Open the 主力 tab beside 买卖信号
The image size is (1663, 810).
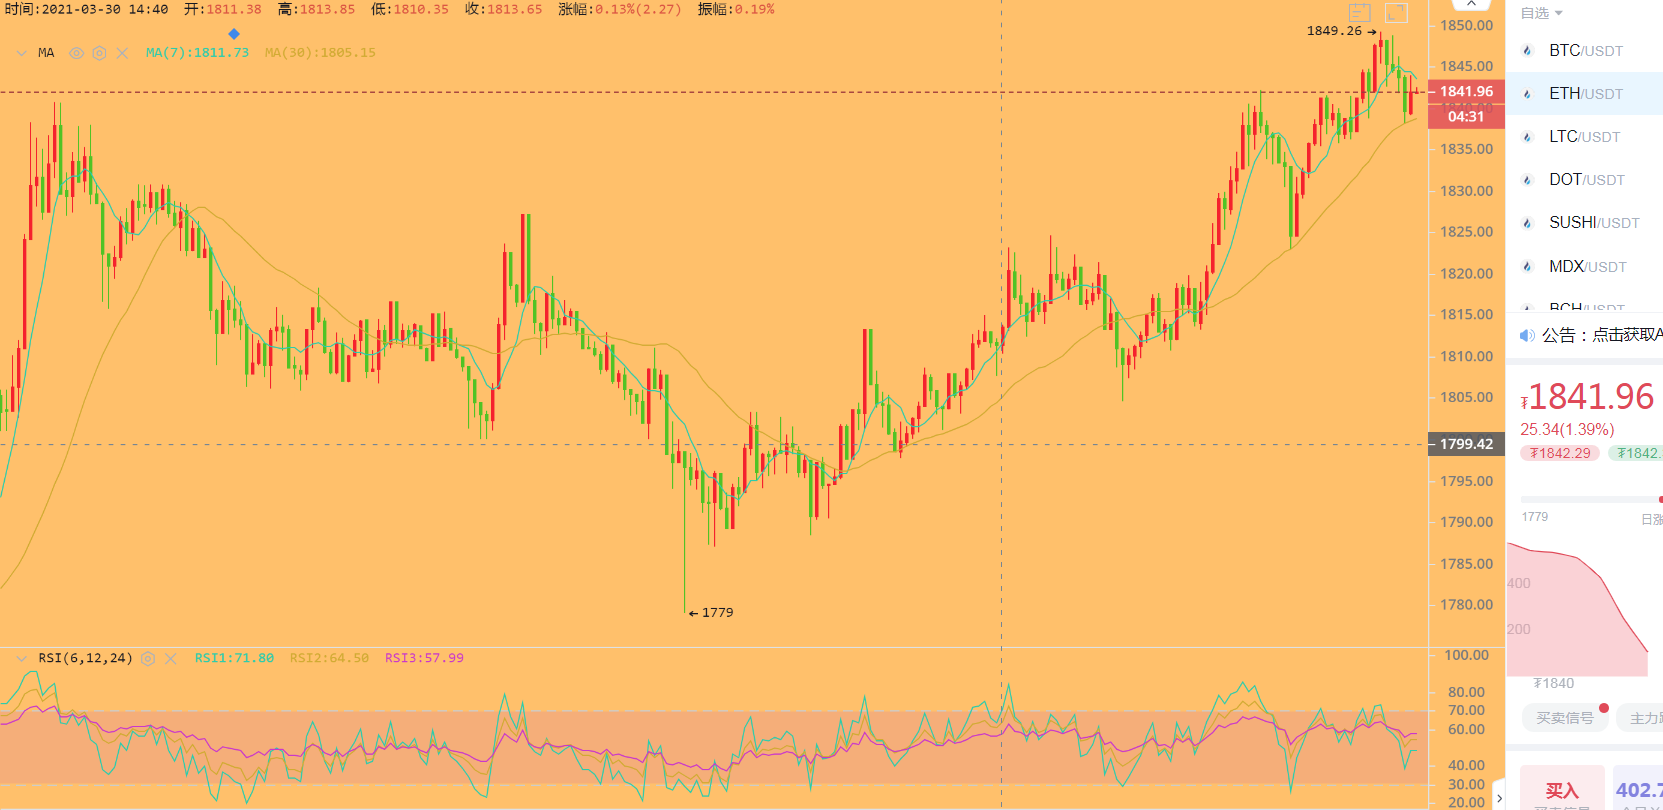point(1642,718)
